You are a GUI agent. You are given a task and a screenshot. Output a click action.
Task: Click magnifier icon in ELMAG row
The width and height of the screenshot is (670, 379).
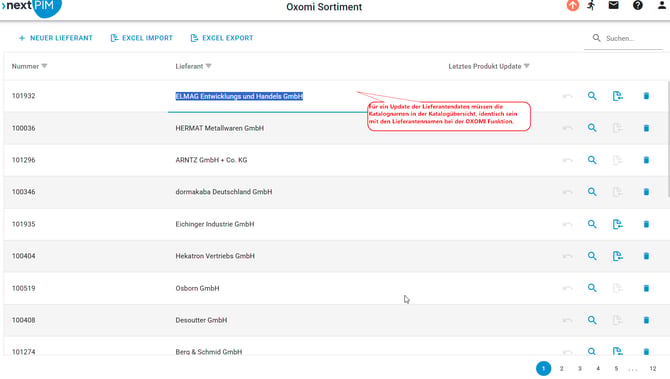click(592, 96)
